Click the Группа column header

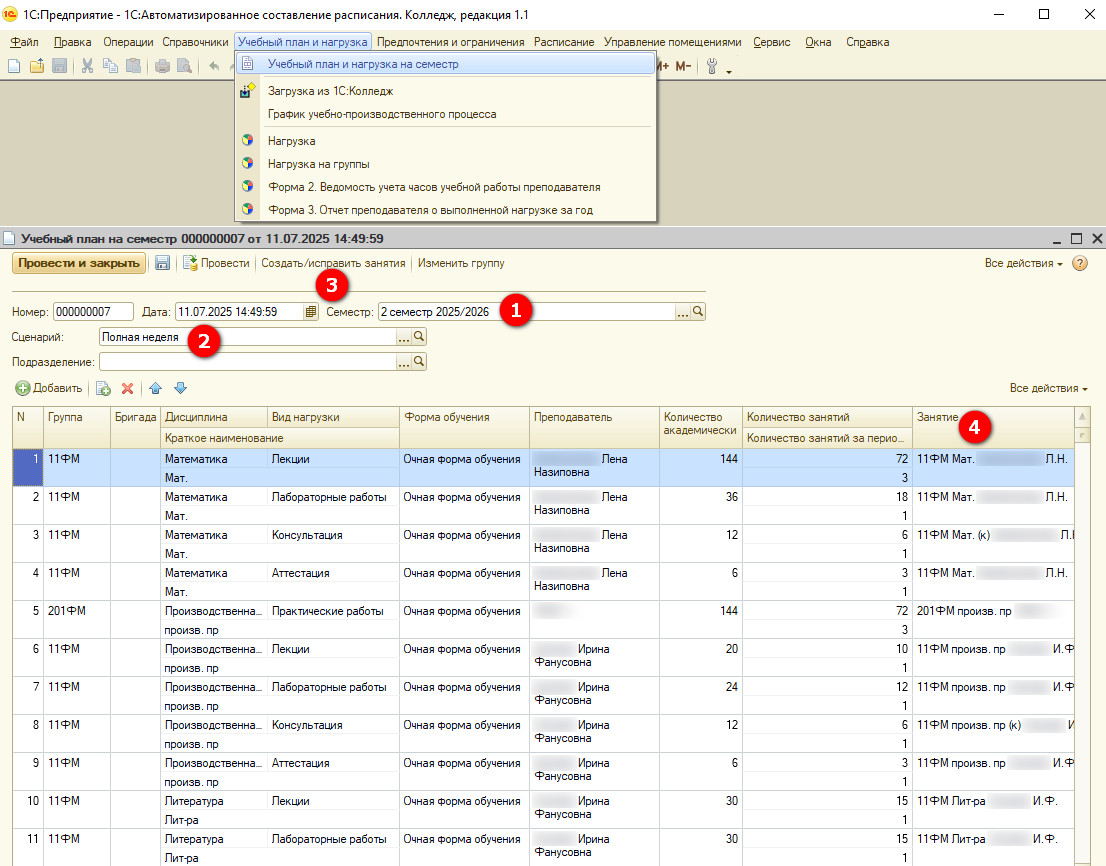77,427
